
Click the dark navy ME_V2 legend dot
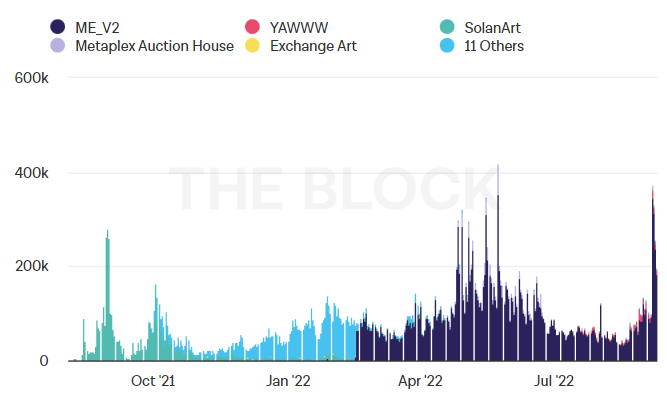tap(57, 27)
